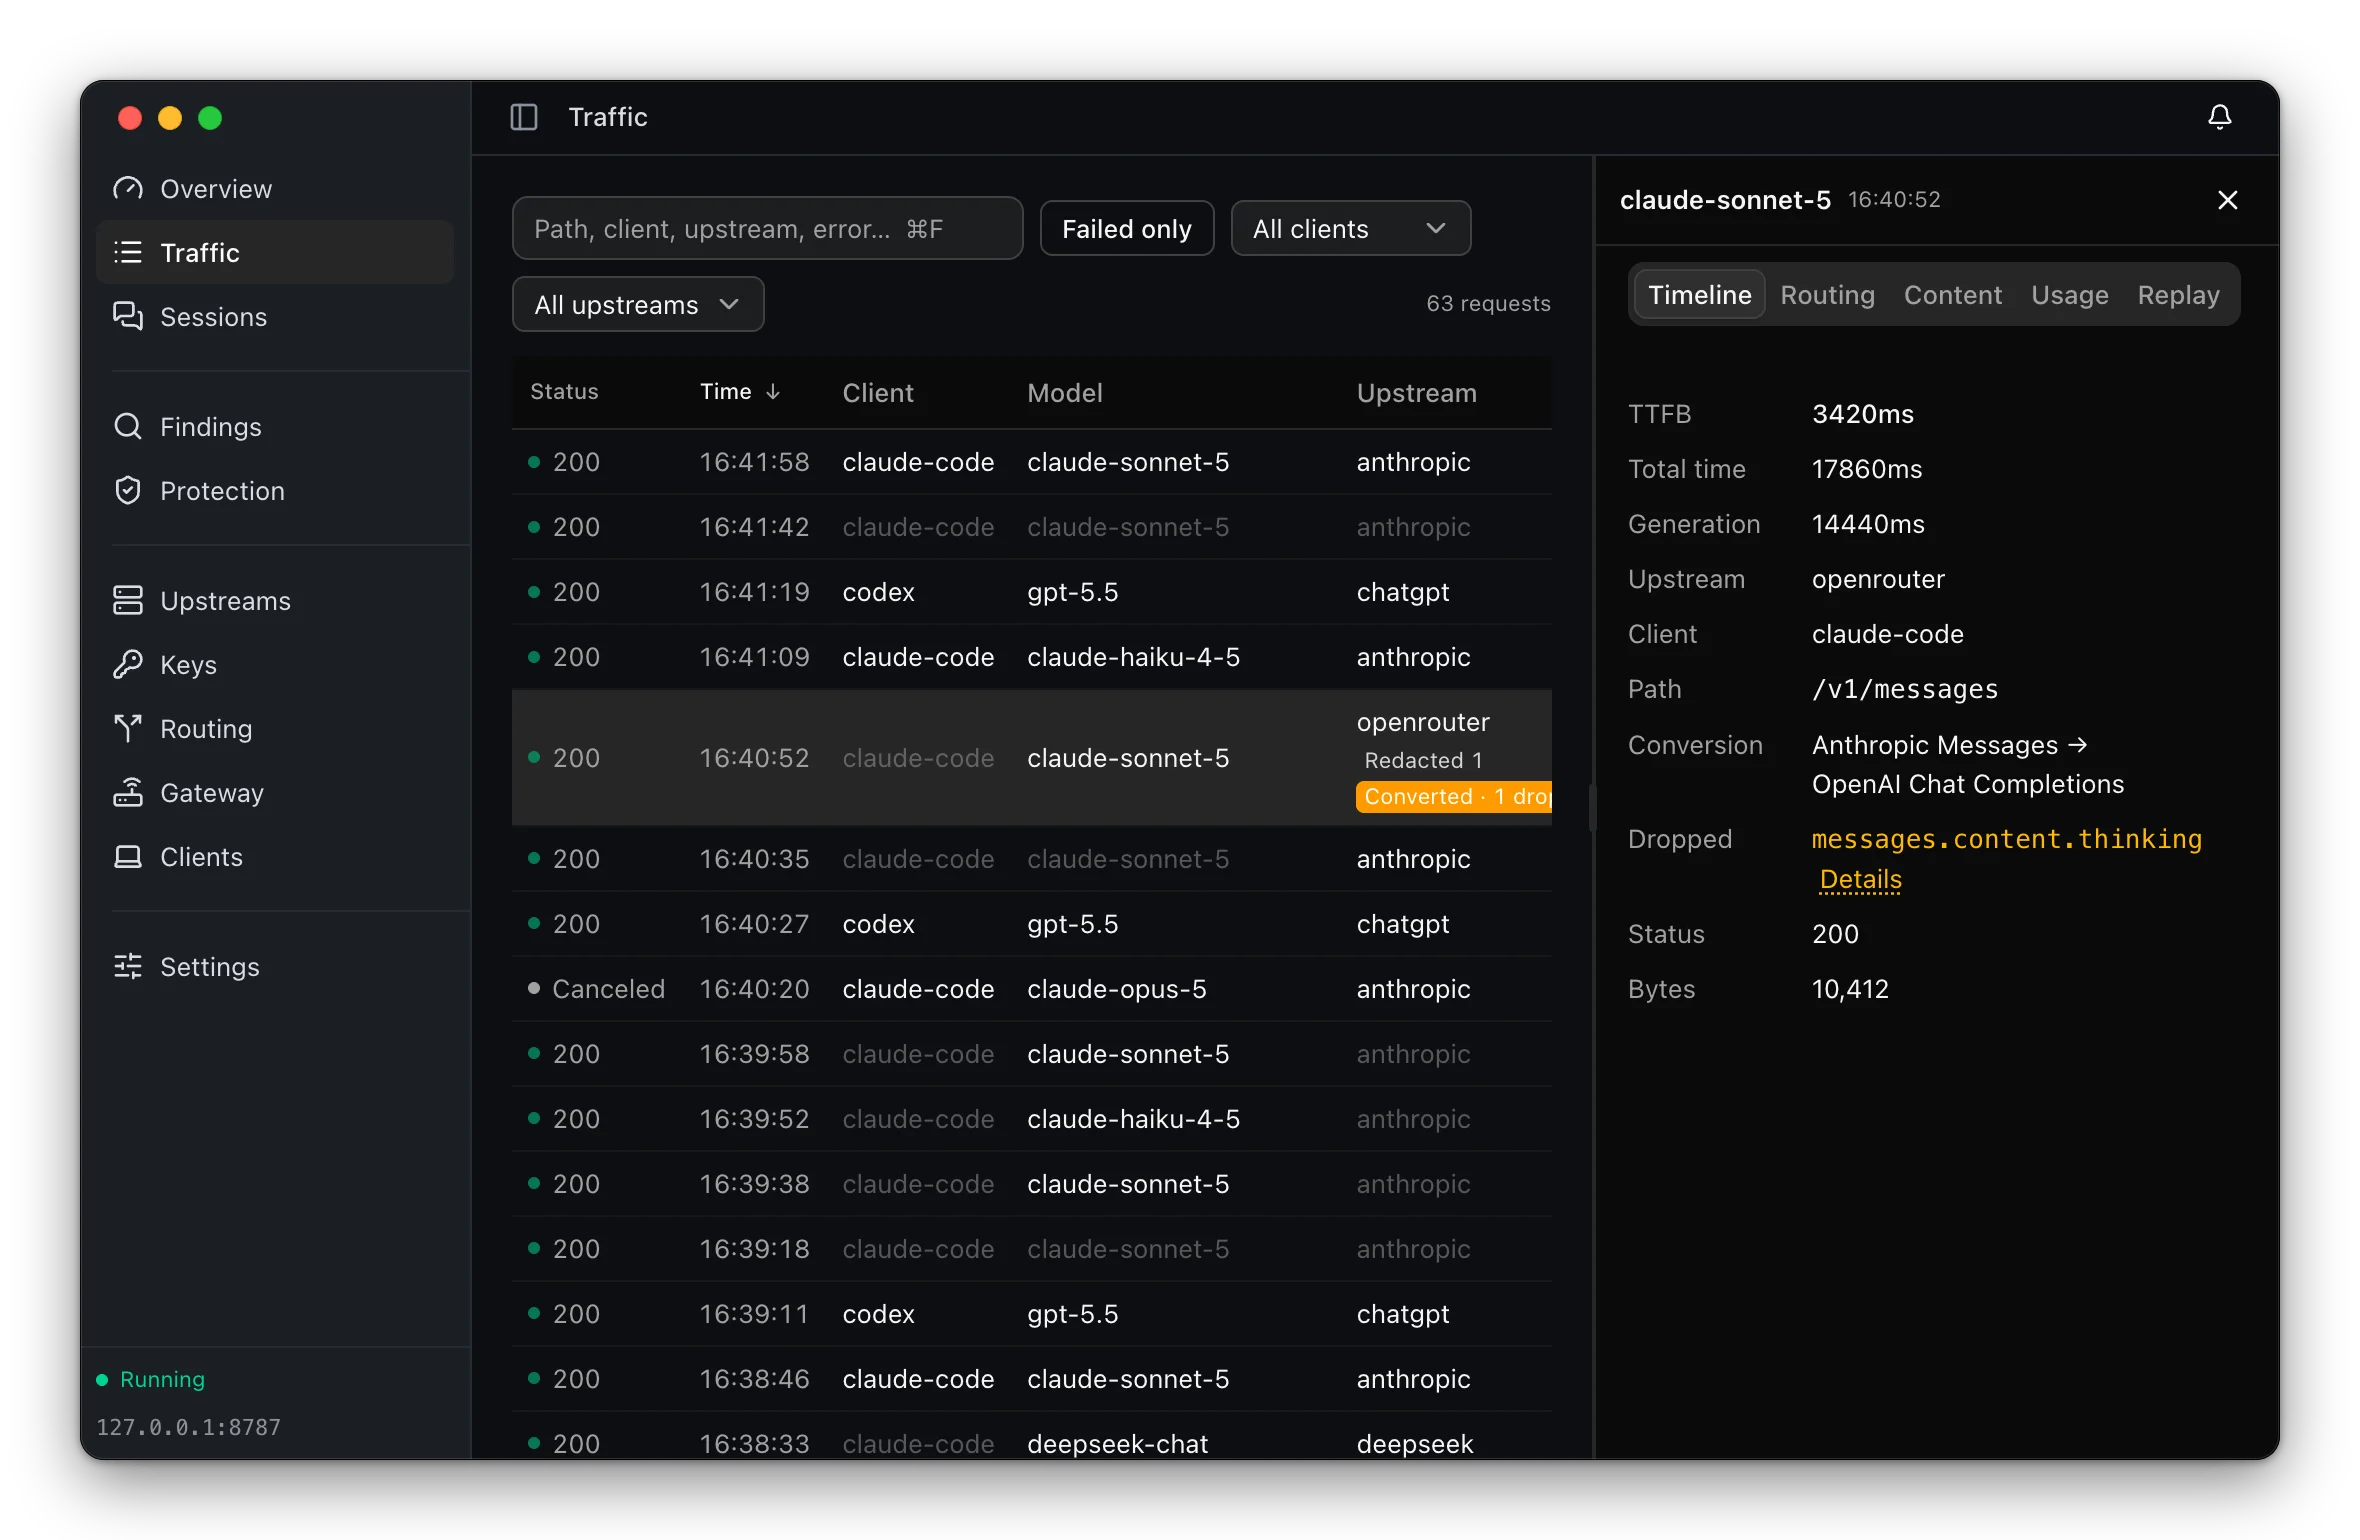Viewport: 2360px width, 1540px height.
Task: Click the Clients laptop icon
Action: pyautogui.click(x=128, y=857)
